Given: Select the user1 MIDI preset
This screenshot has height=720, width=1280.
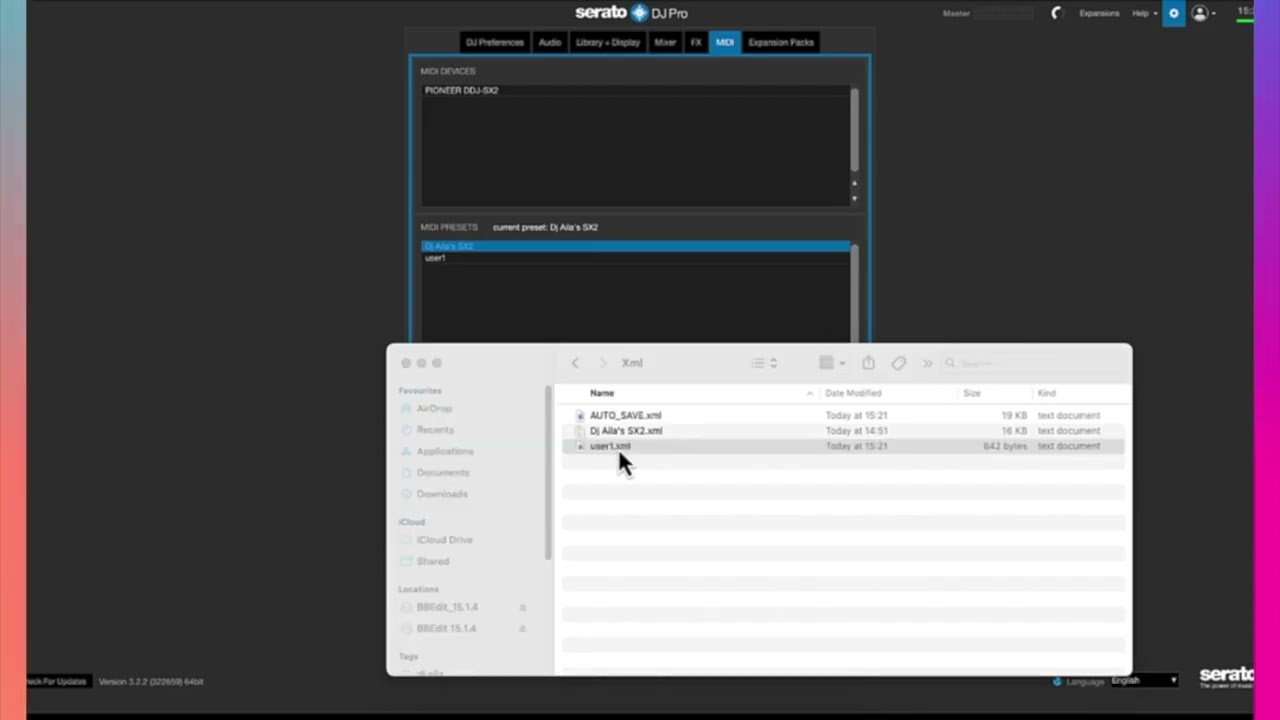Looking at the screenshot, I should point(636,258).
